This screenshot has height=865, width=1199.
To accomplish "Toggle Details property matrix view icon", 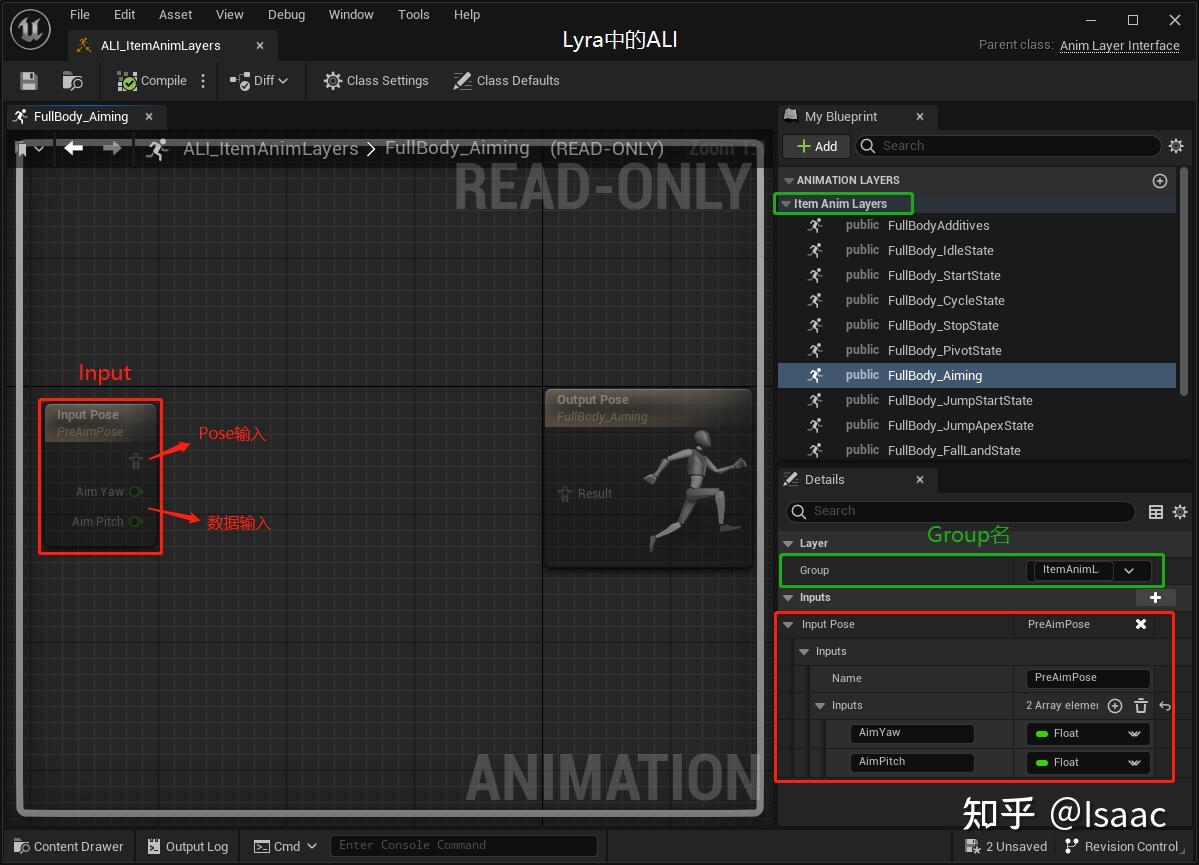I will (x=1155, y=512).
